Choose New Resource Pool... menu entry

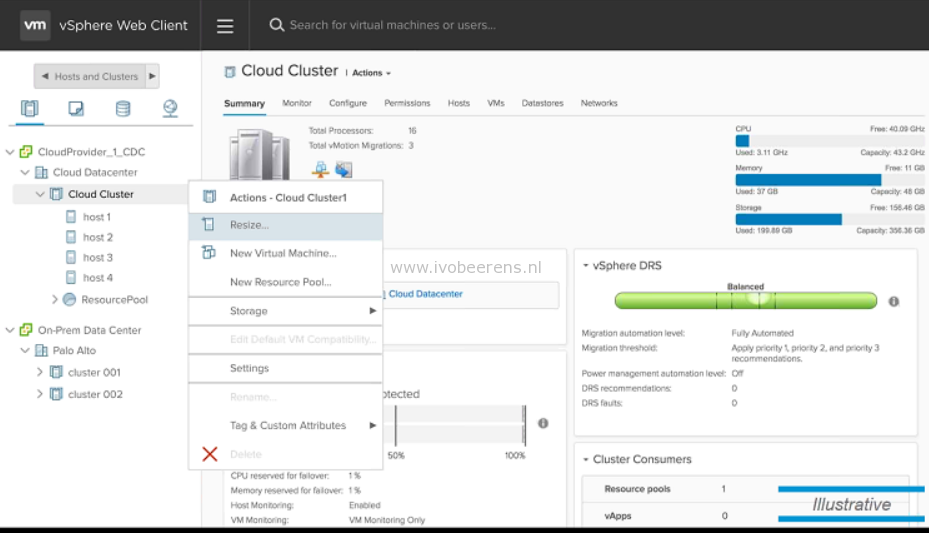point(286,282)
